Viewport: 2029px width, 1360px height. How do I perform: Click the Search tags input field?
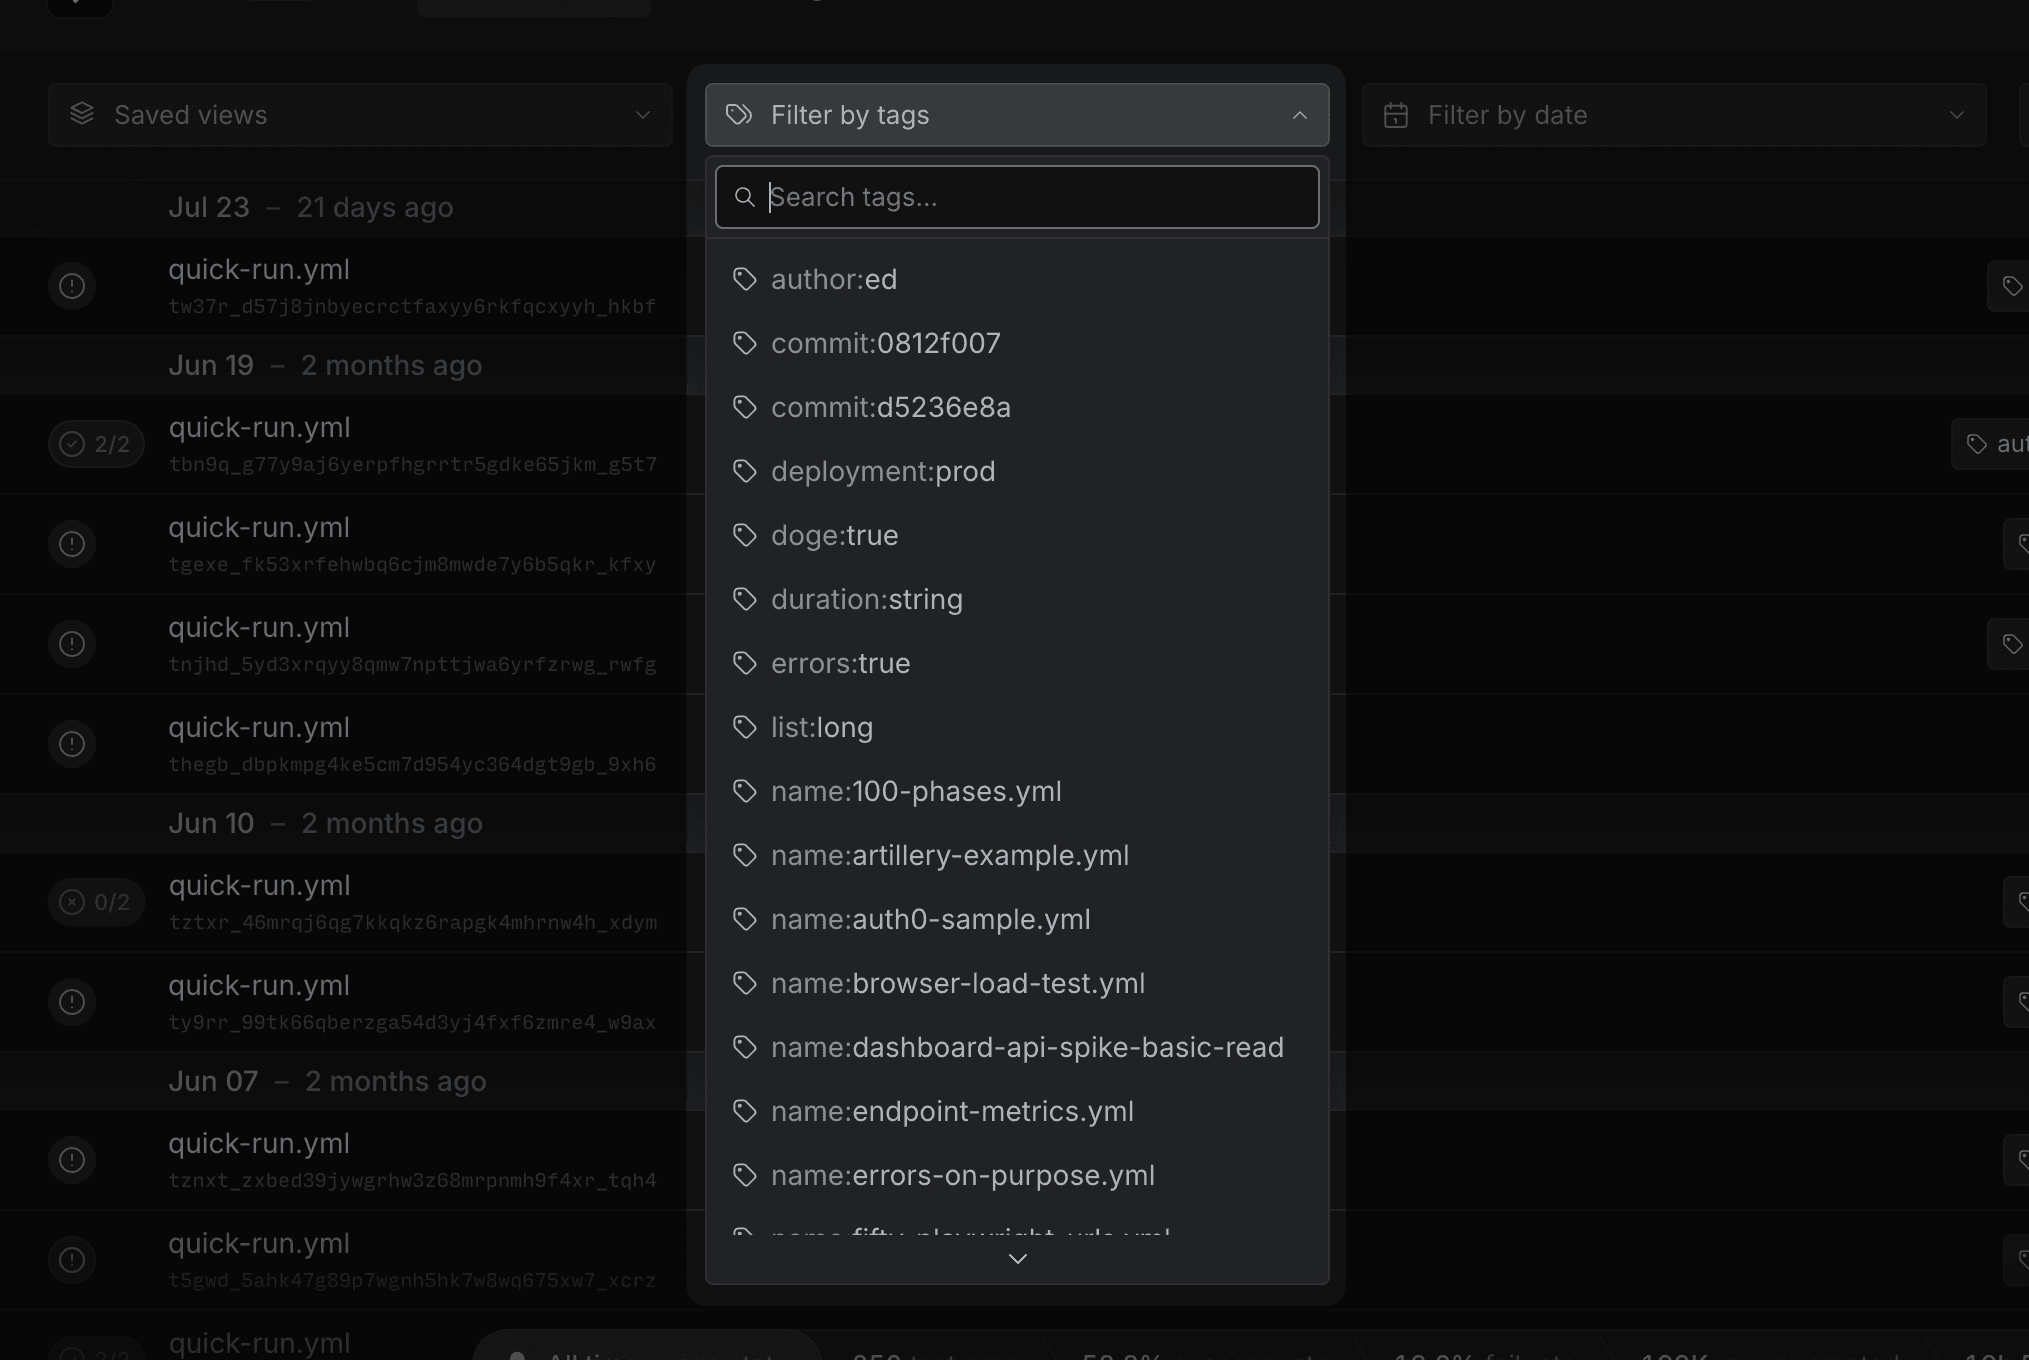click(x=1017, y=197)
